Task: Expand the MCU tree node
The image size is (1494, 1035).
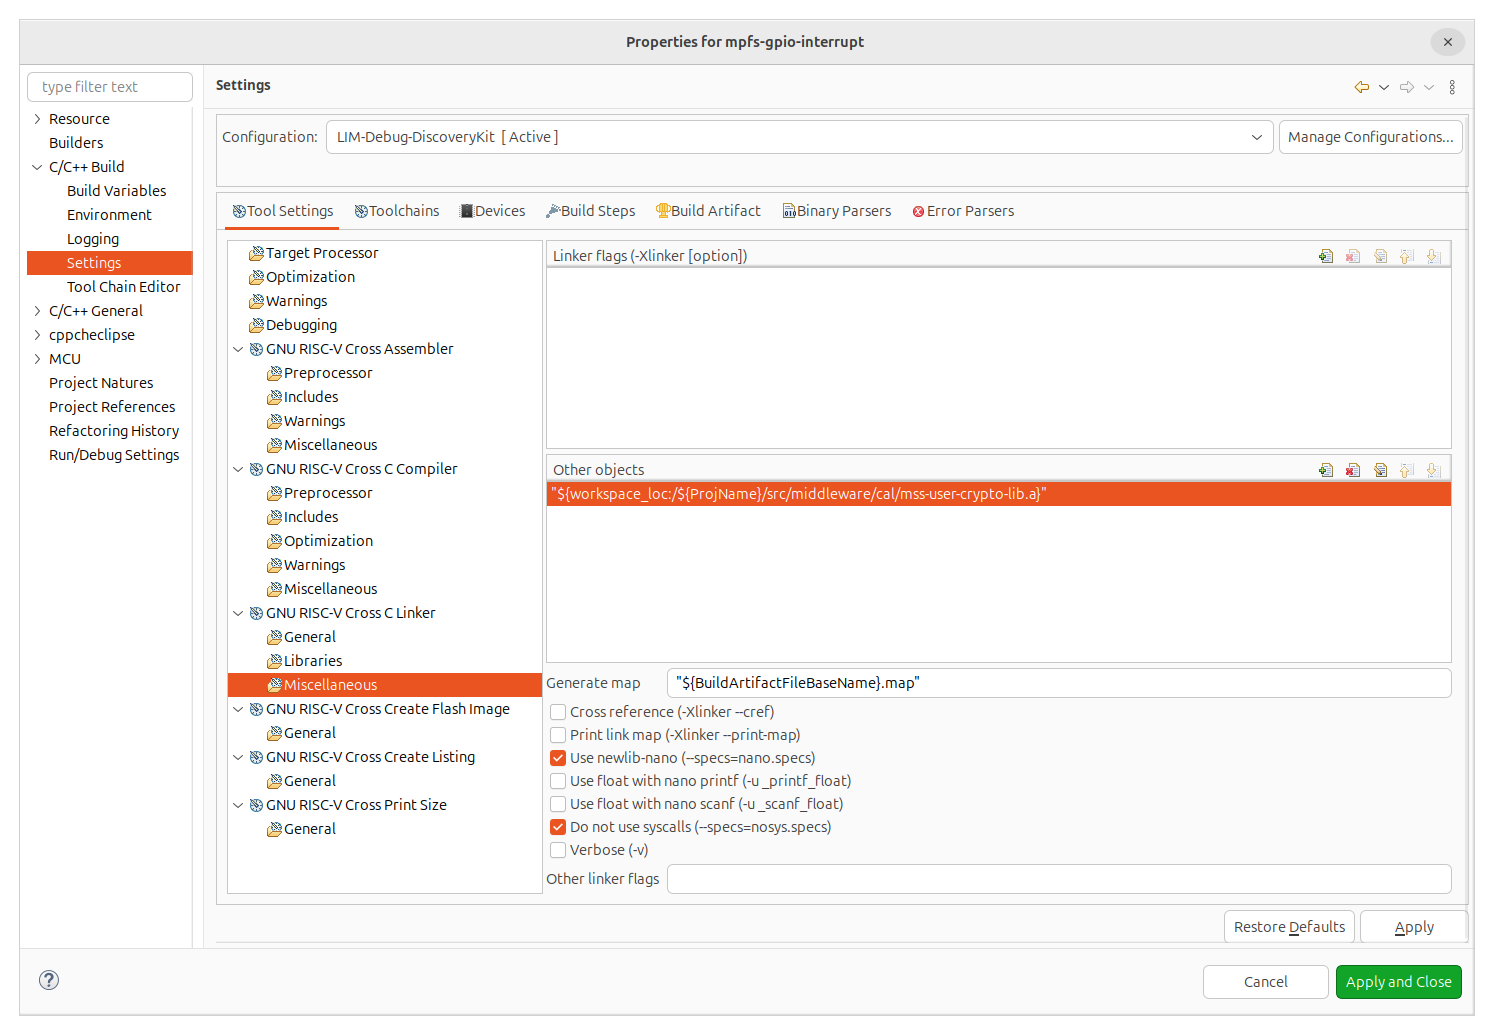Action: pos(38,359)
